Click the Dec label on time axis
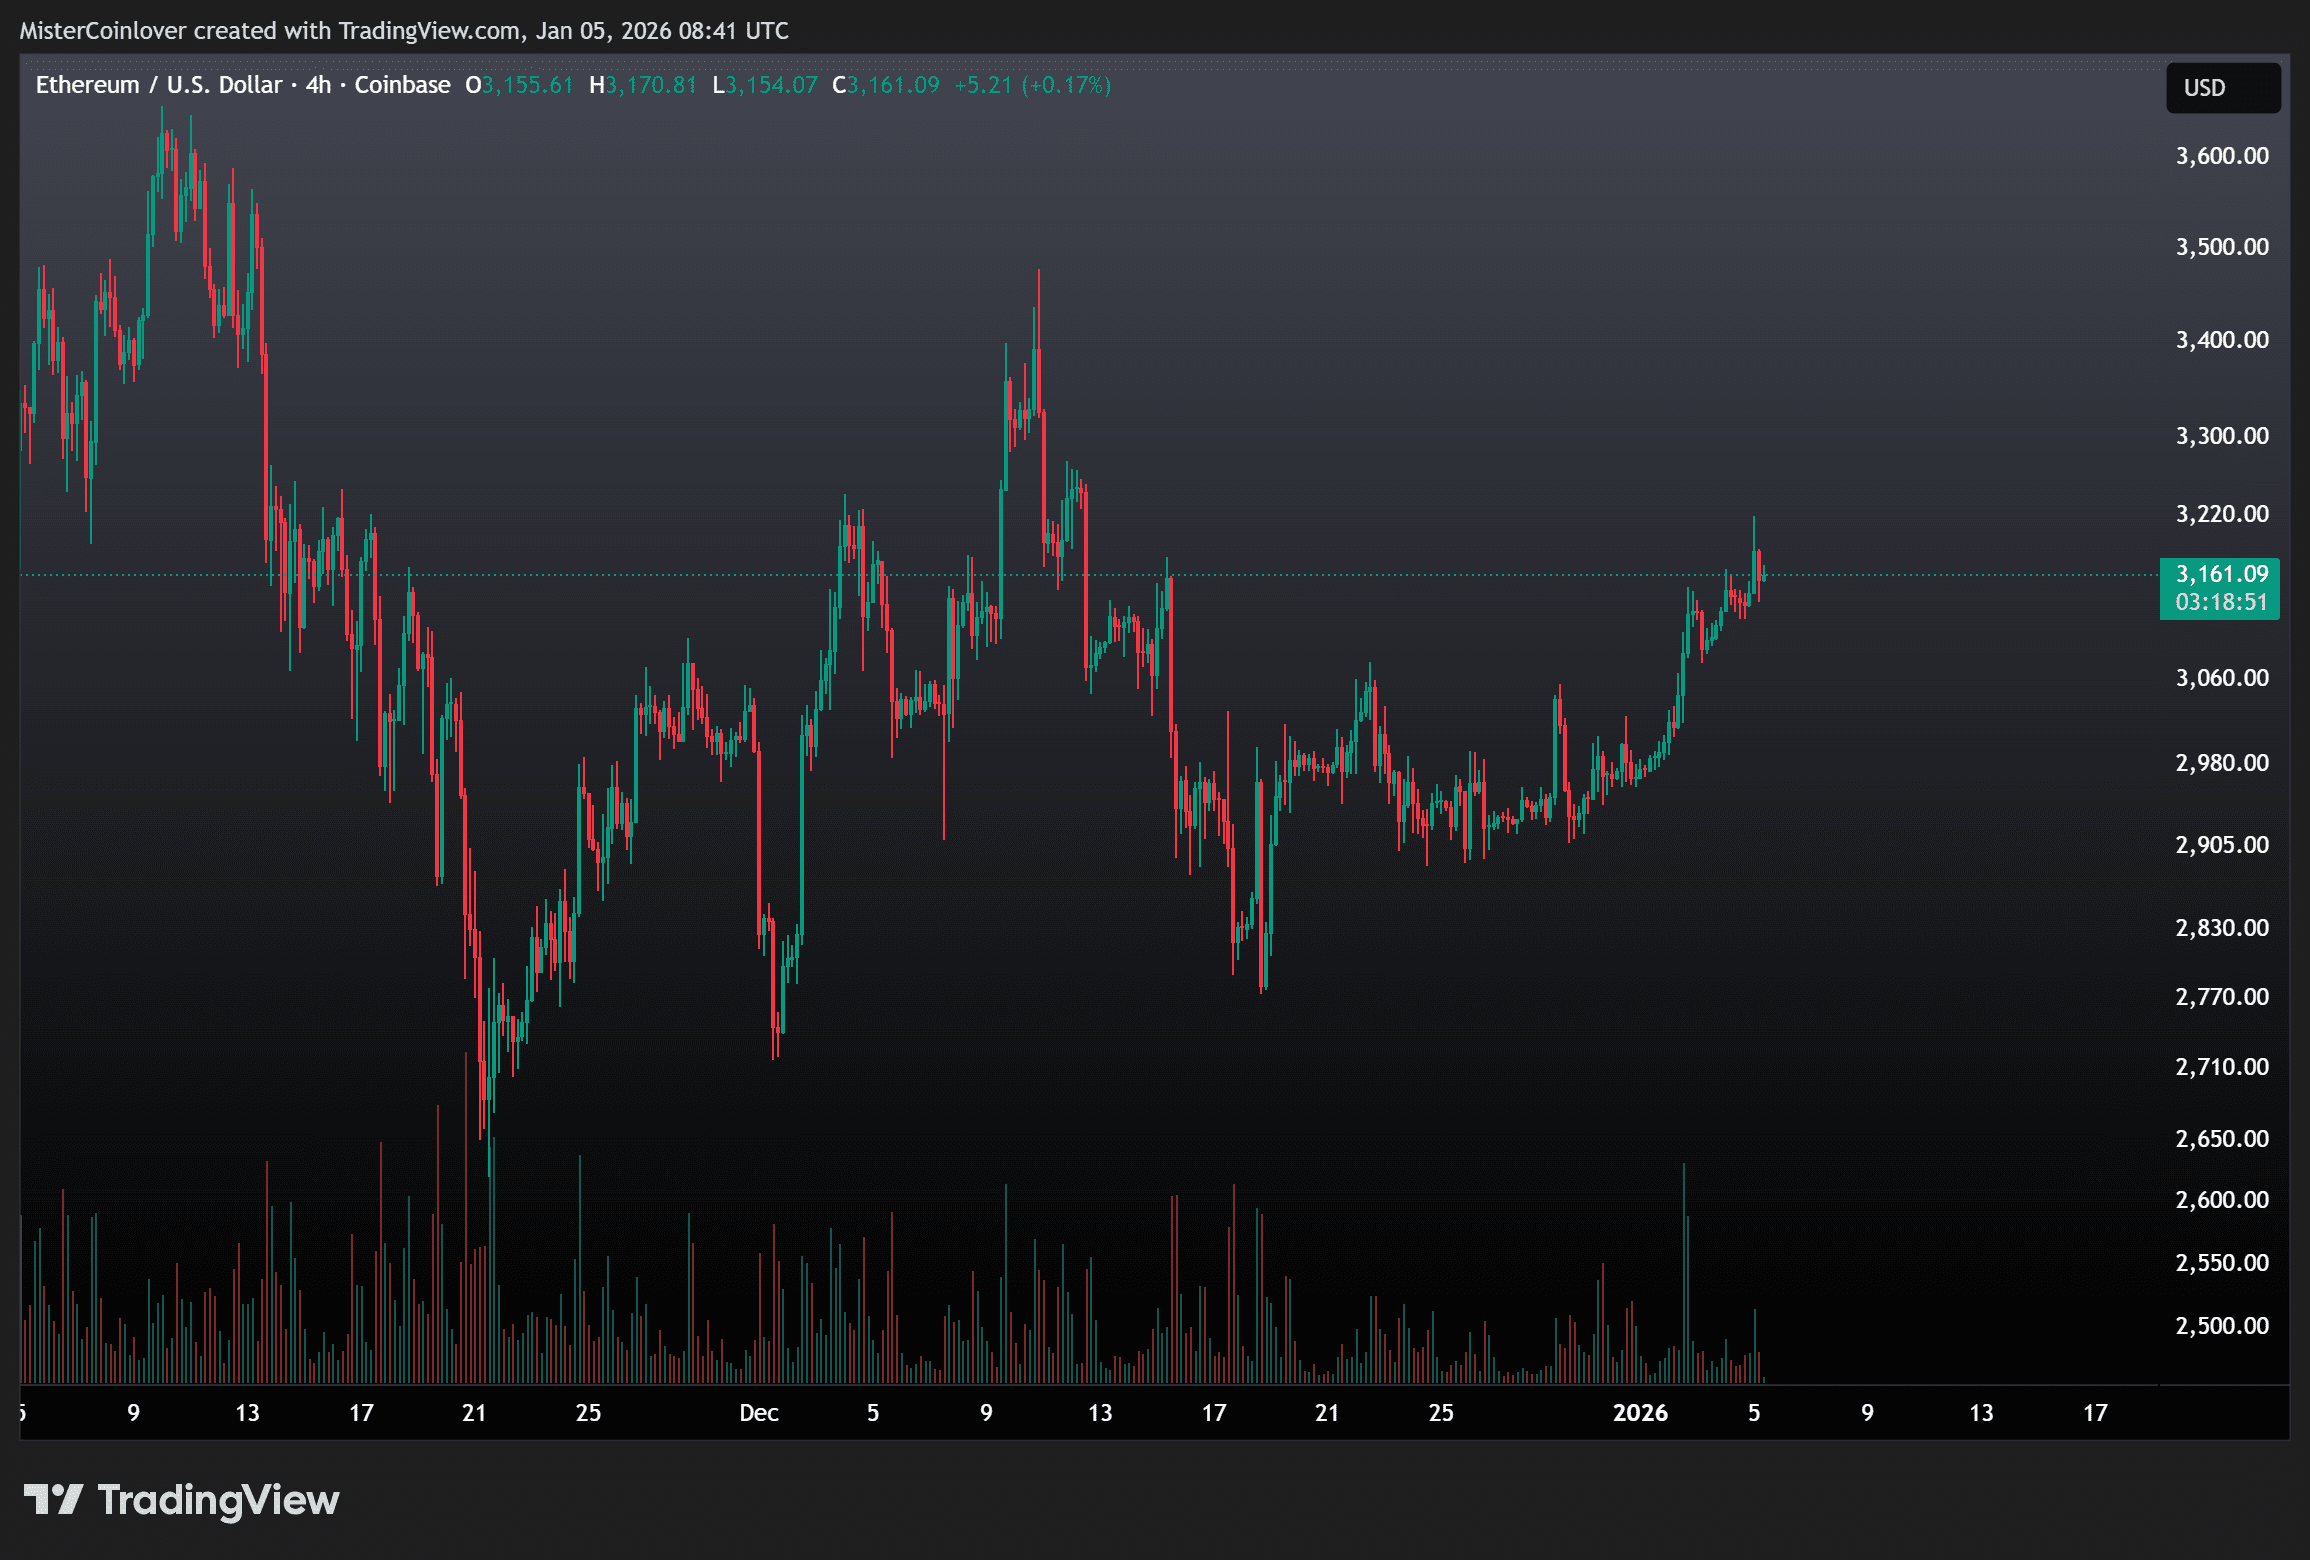The height and width of the screenshot is (1560, 2310). (758, 1413)
